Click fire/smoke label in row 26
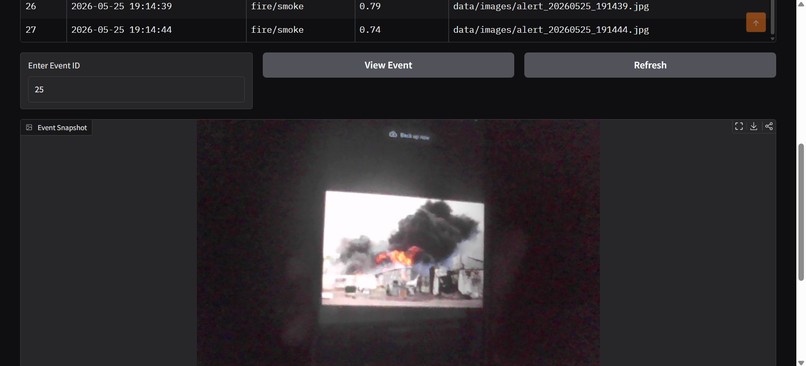806x366 pixels. pos(277,7)
